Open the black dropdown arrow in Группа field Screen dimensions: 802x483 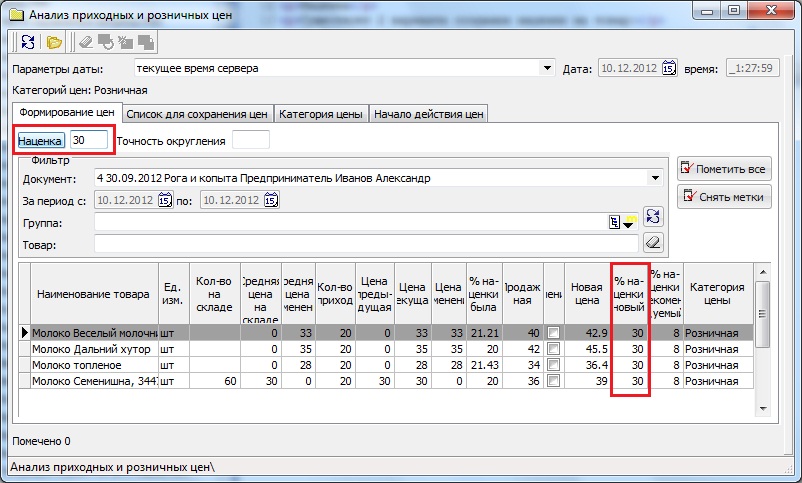click(629, 224)
